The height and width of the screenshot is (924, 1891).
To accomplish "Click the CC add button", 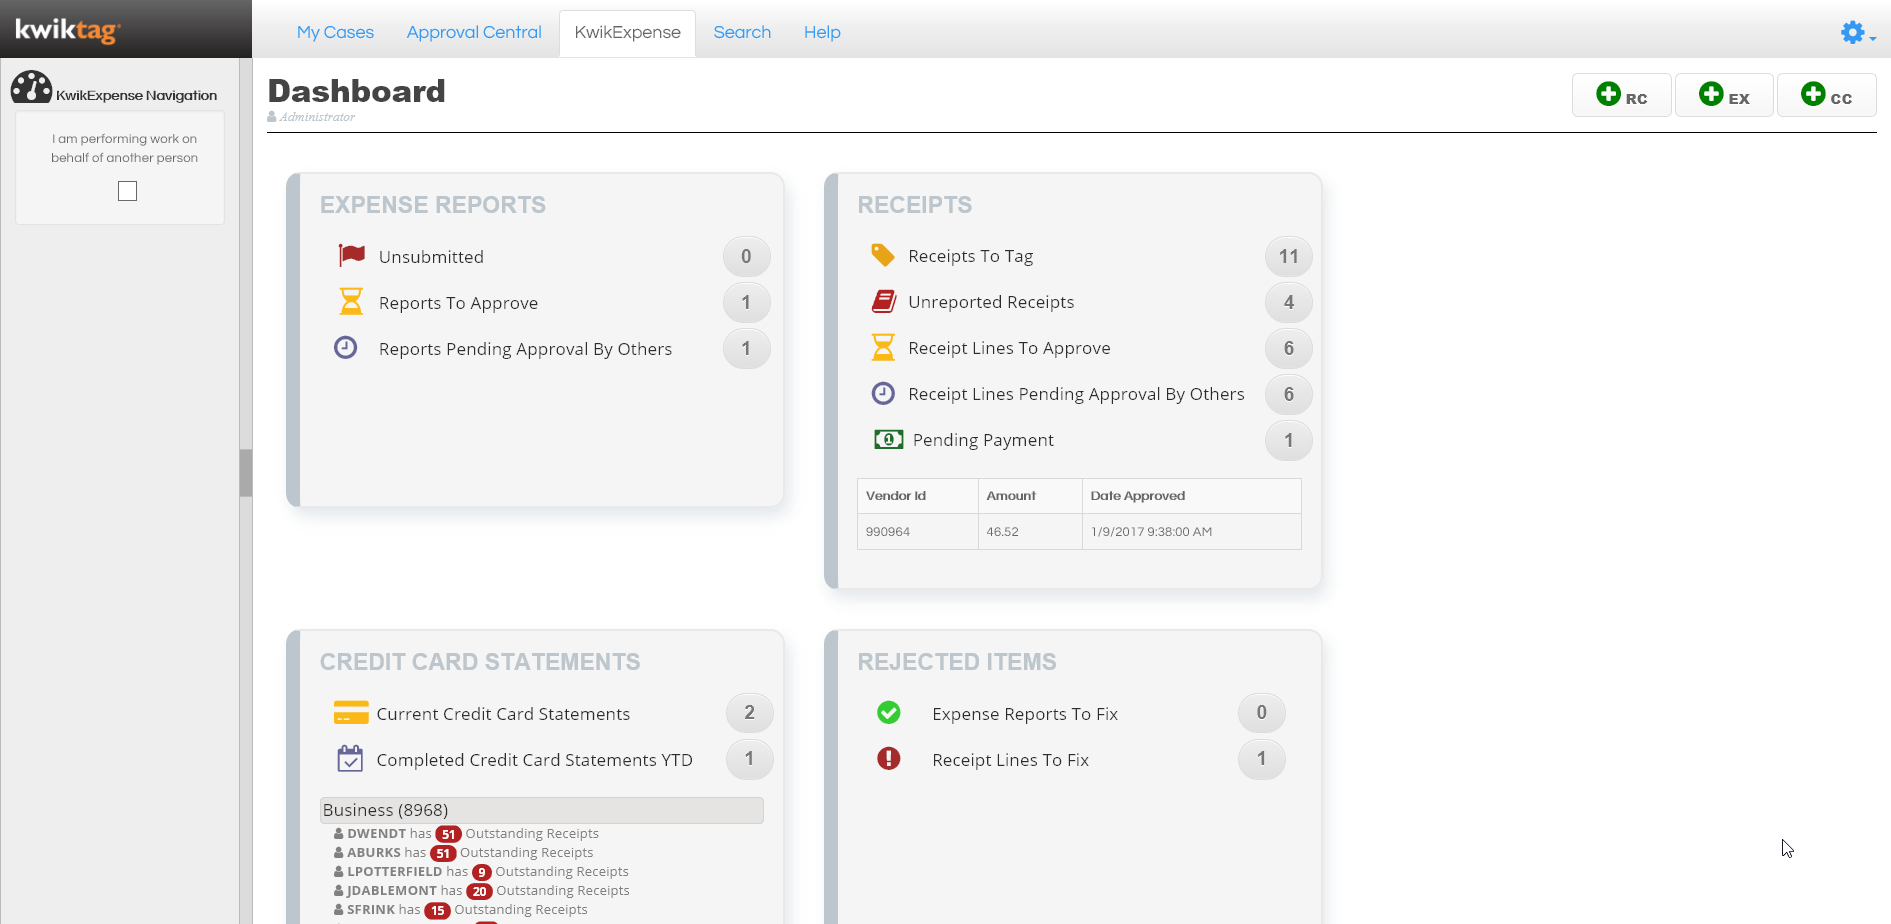I will click(x=1826, y=95).
